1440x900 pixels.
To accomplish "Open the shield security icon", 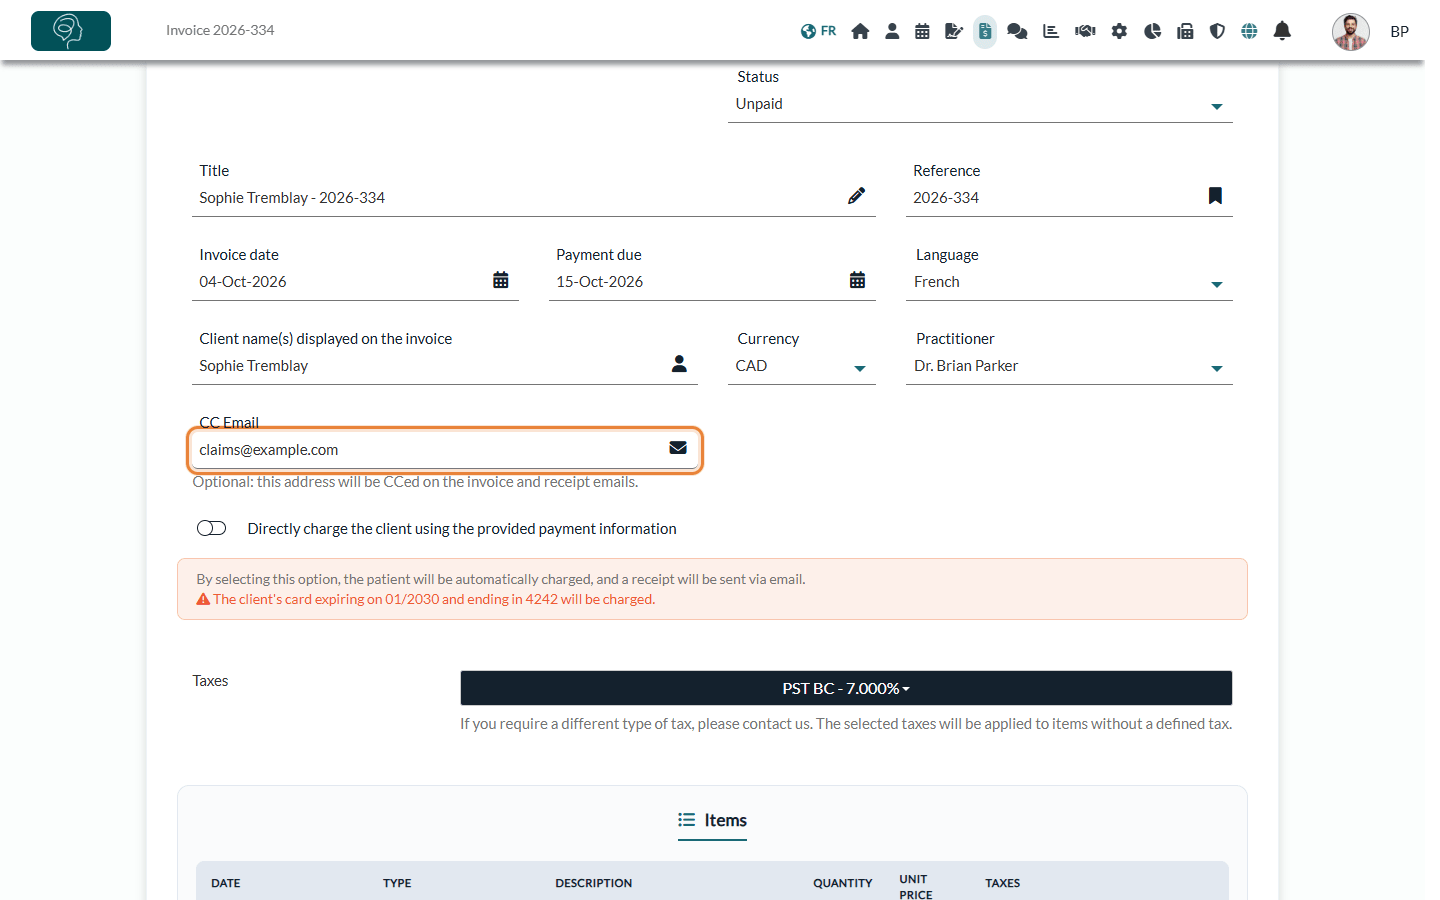I will pos(1217,31).
